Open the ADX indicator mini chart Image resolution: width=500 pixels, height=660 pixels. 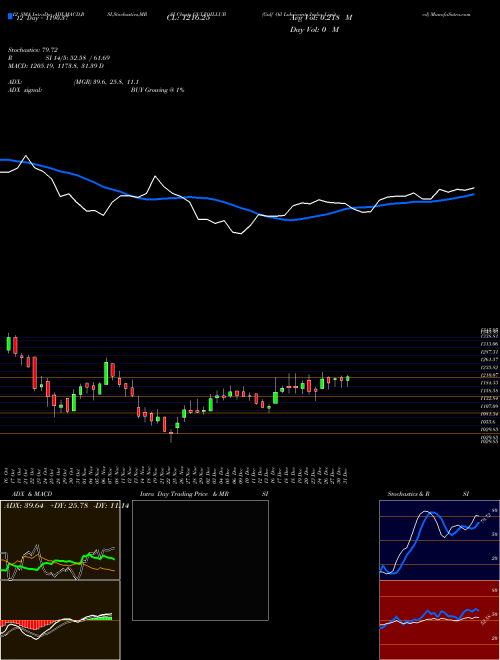pyautogui.click(x=60, y=540)
